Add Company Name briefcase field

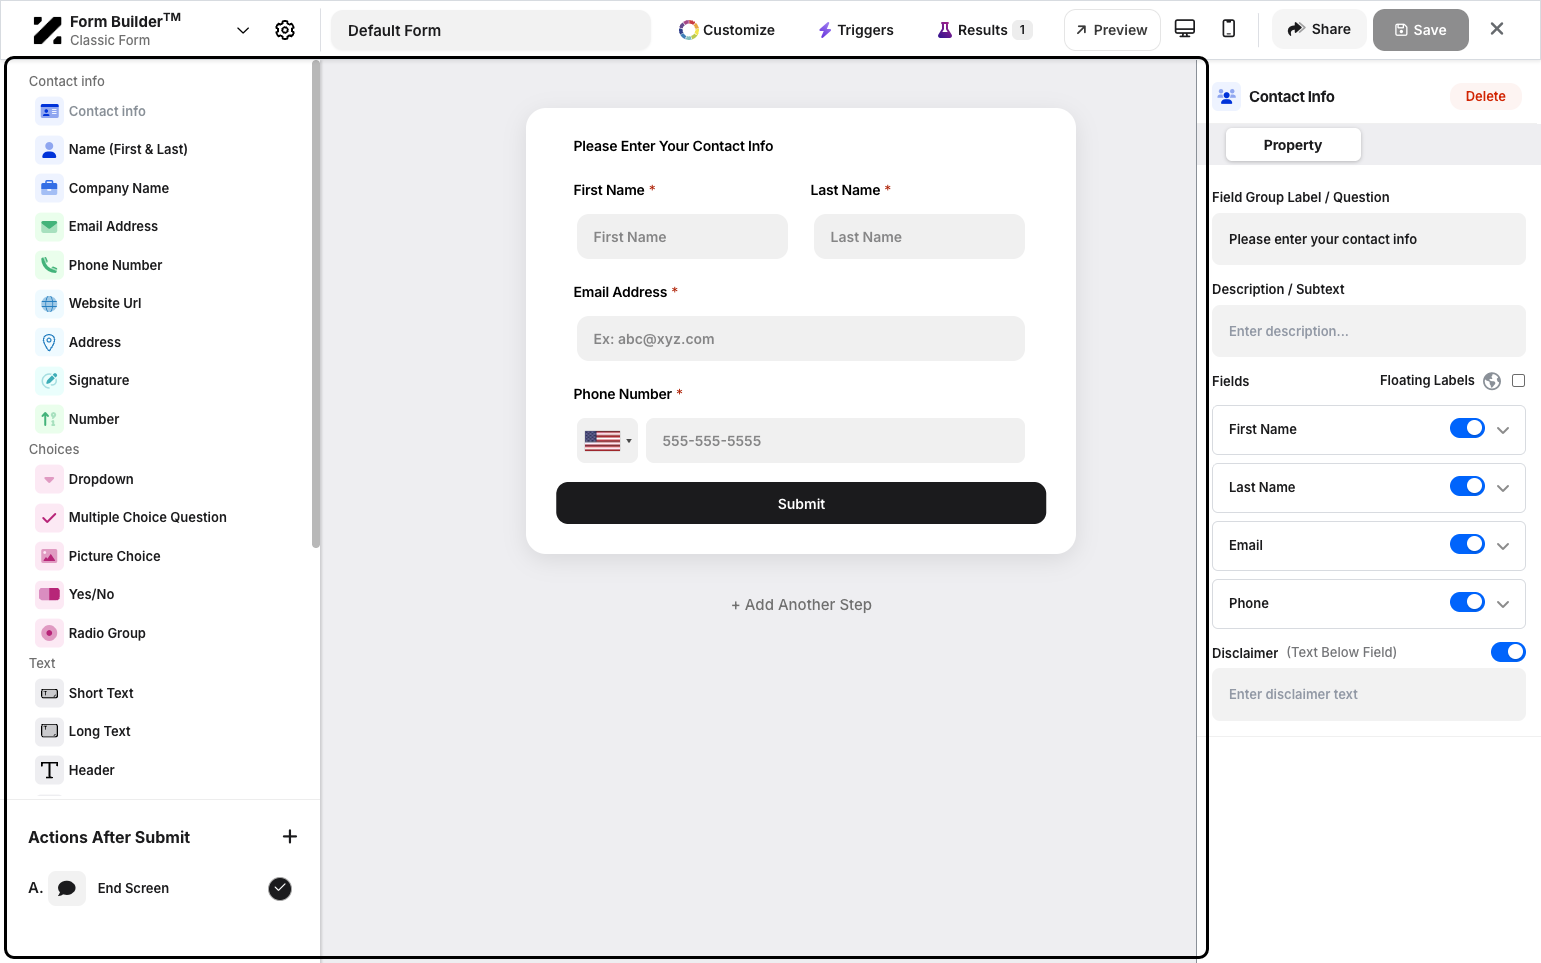[x=49, y=188]
